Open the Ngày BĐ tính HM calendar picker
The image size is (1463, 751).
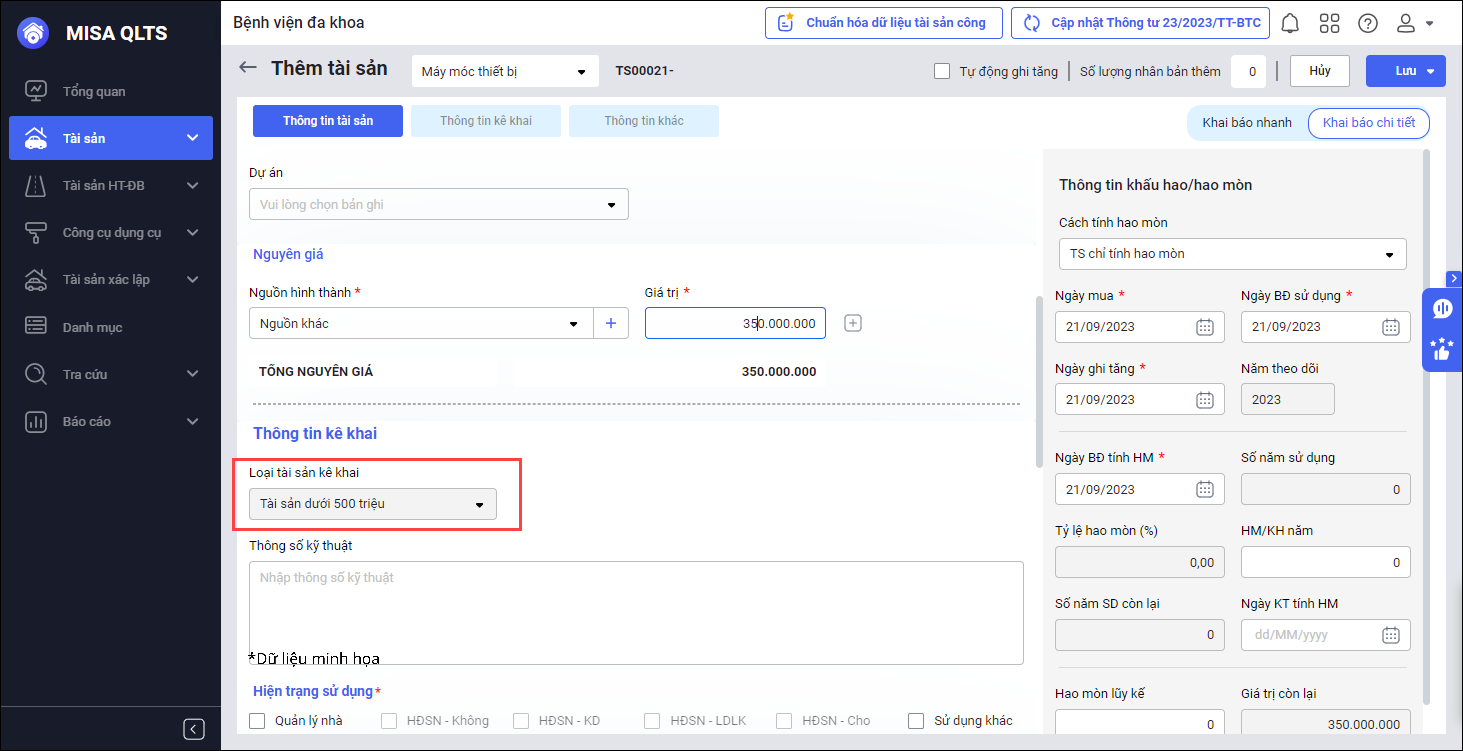[x=1205, y=490]
